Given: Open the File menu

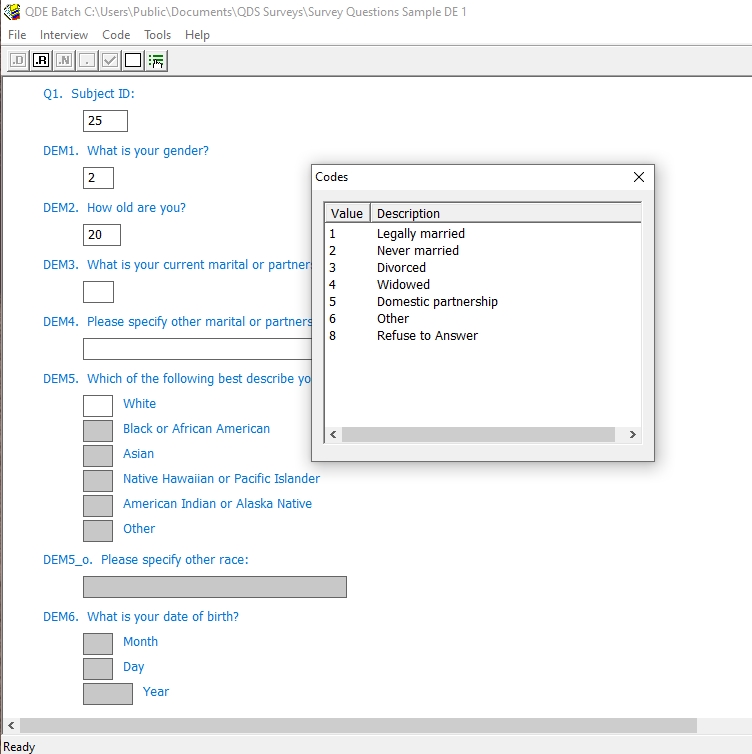Looking at the screenshot, I should pos(17,35).
